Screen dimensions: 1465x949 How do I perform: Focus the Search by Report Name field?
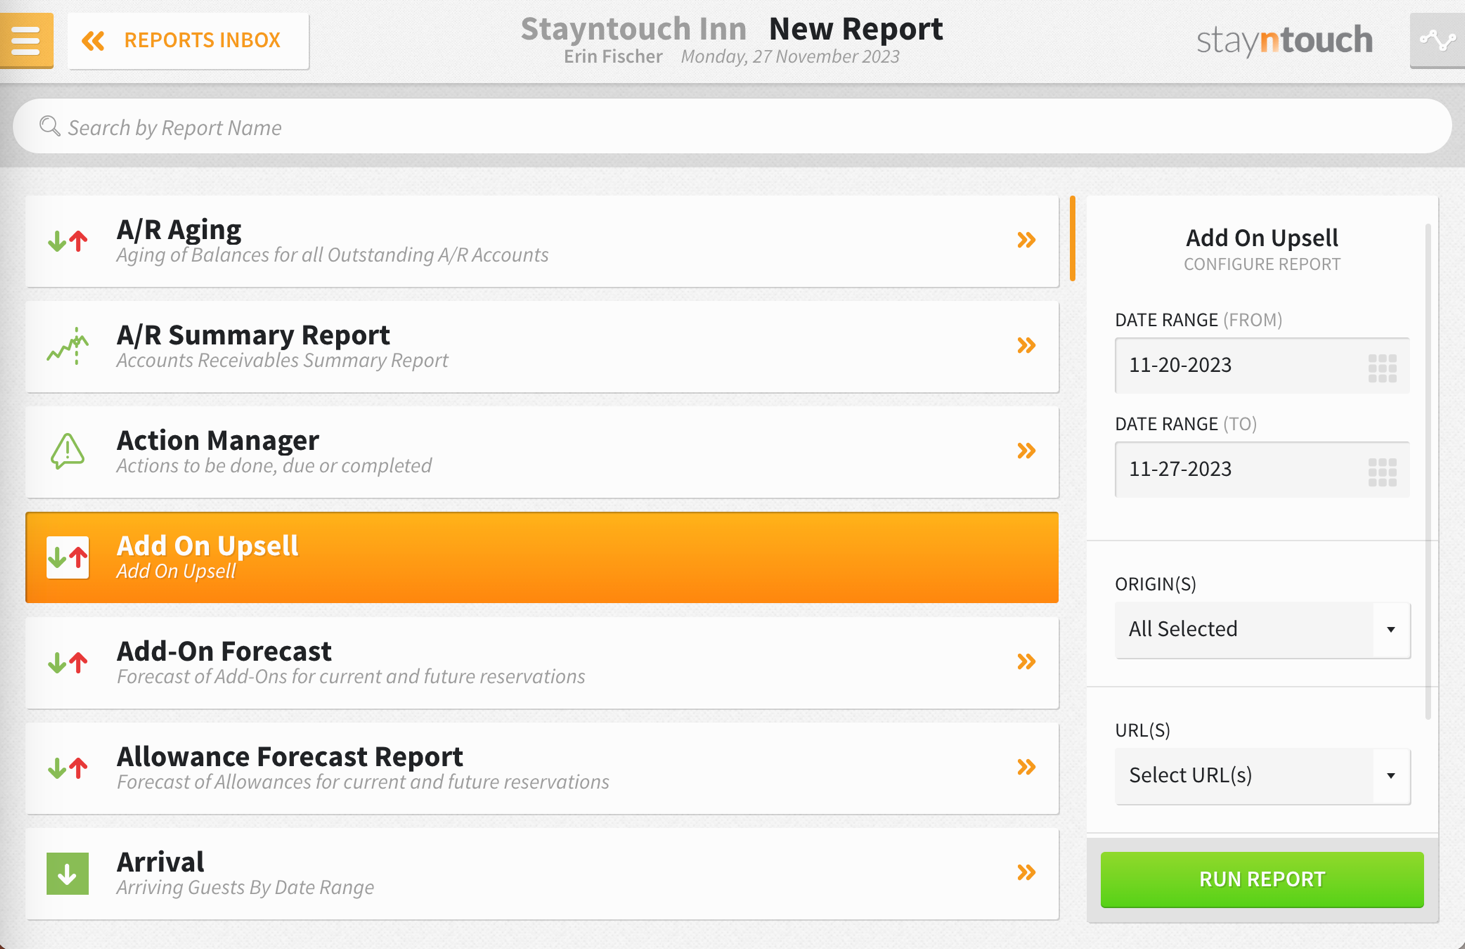click(x=732, y=127)
